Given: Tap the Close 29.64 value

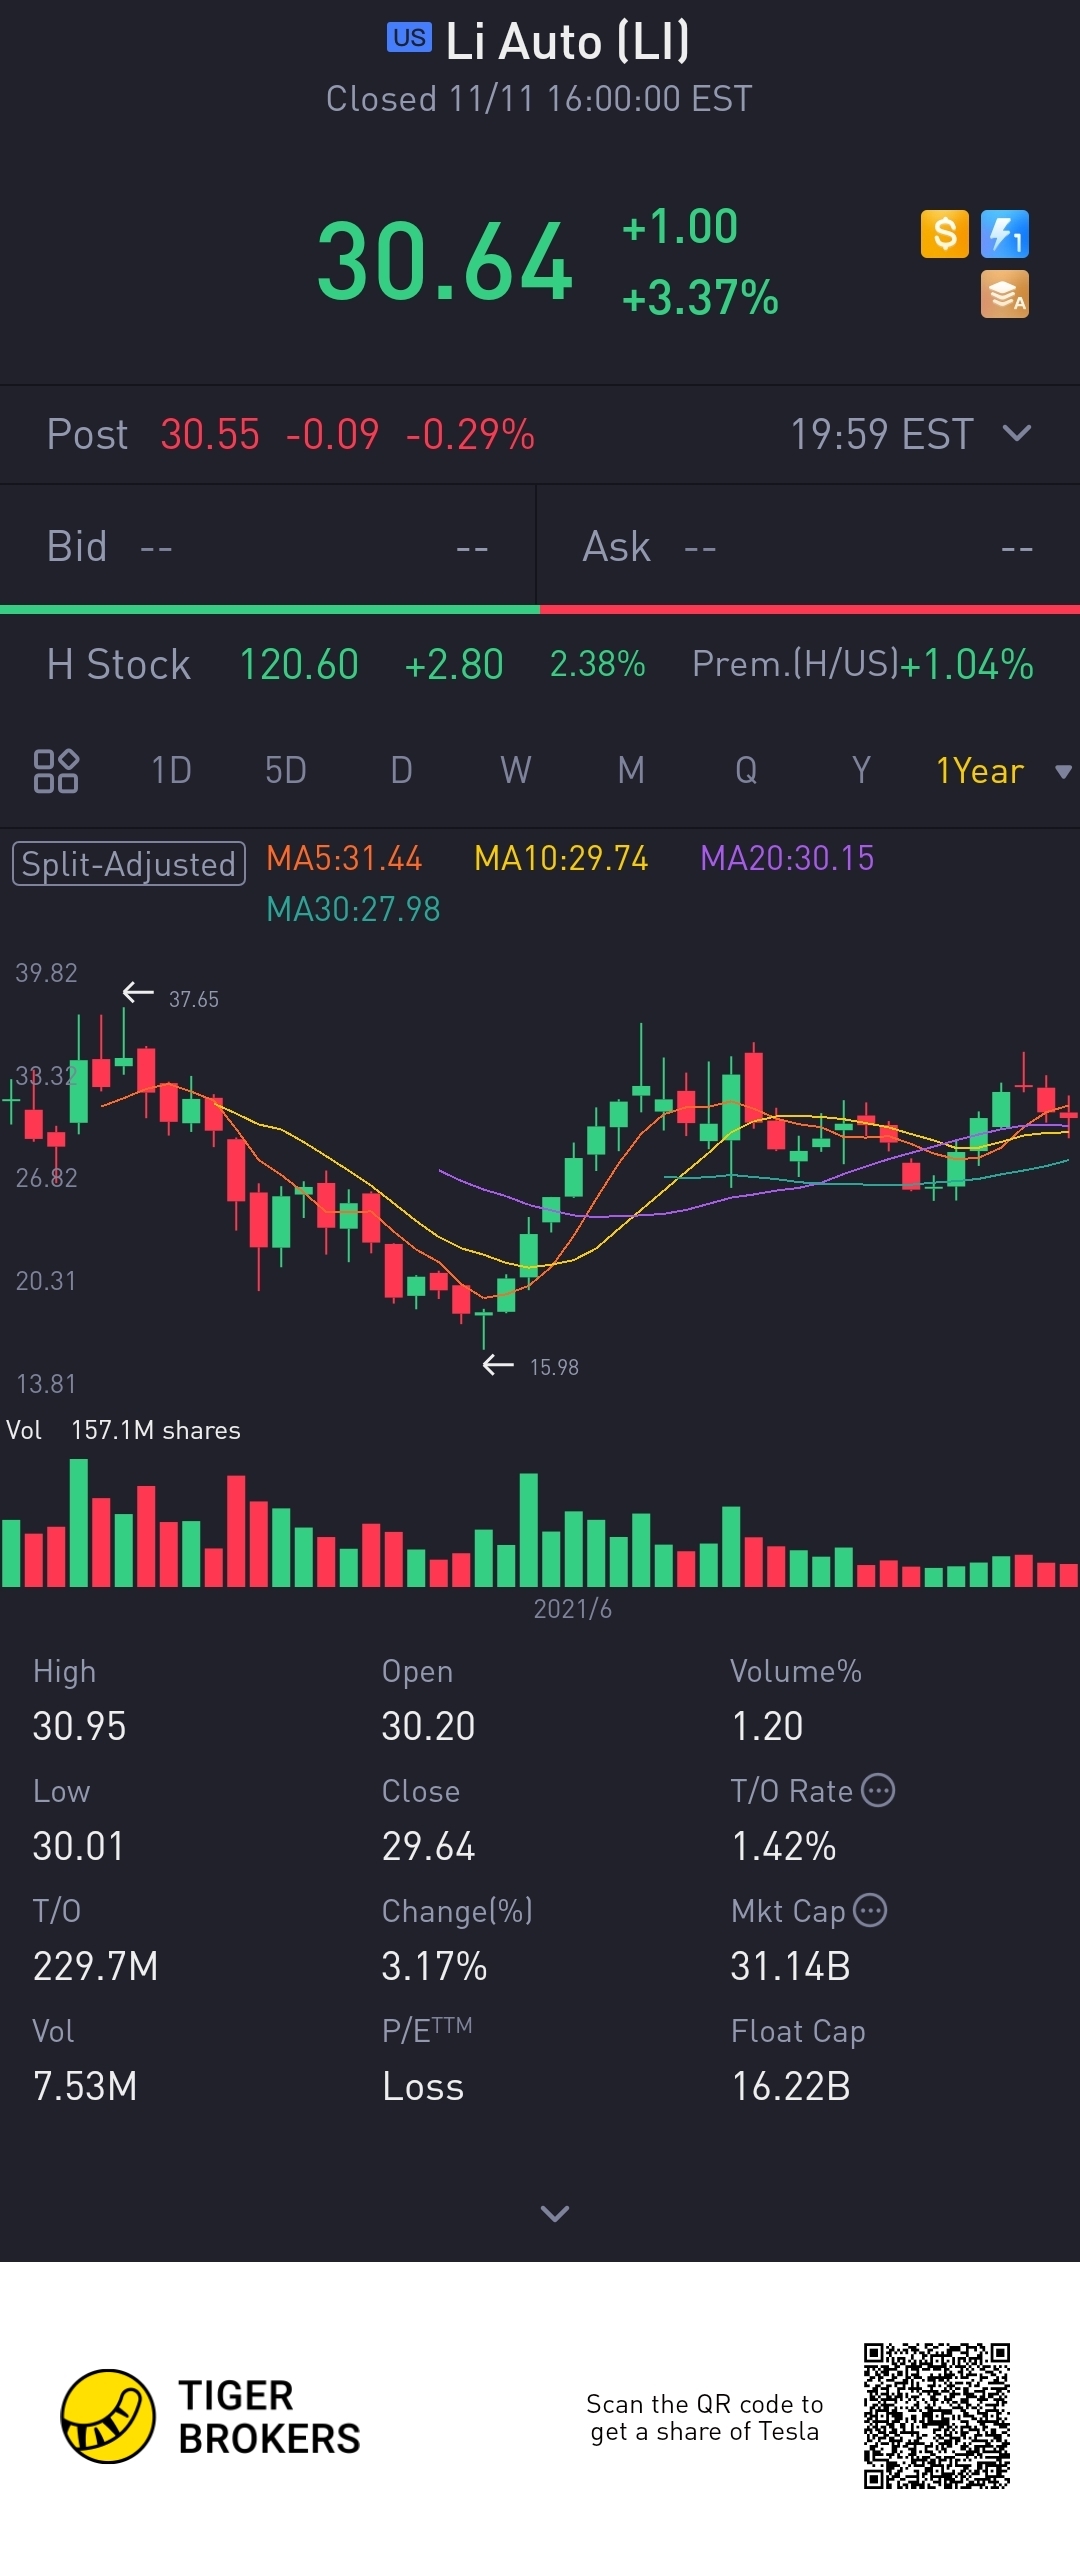Looking at the screenshot, I should pos(428,1846).
